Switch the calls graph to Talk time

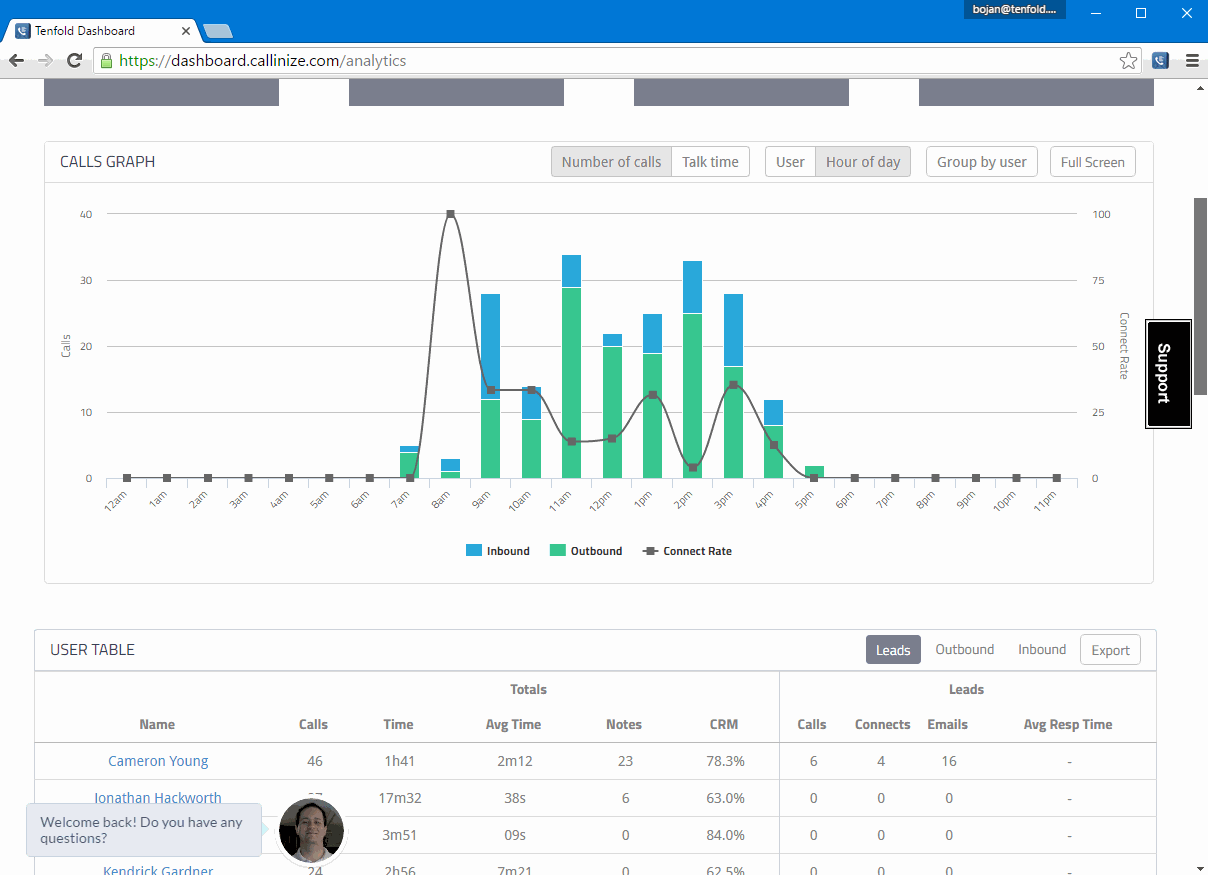(x=710, y=161)
